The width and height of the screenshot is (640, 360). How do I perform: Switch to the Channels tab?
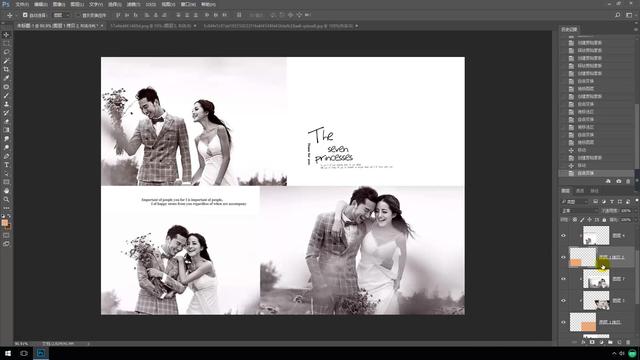coord(580,191)
